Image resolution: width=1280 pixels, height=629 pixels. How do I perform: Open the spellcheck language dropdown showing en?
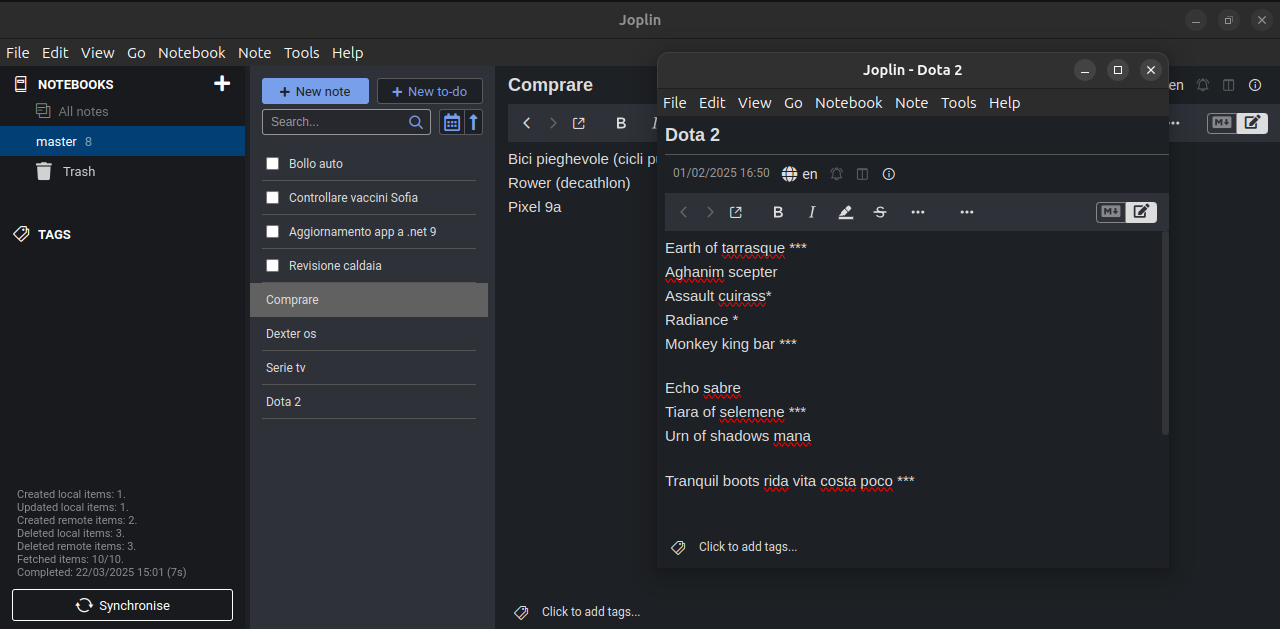pos(800,174)
